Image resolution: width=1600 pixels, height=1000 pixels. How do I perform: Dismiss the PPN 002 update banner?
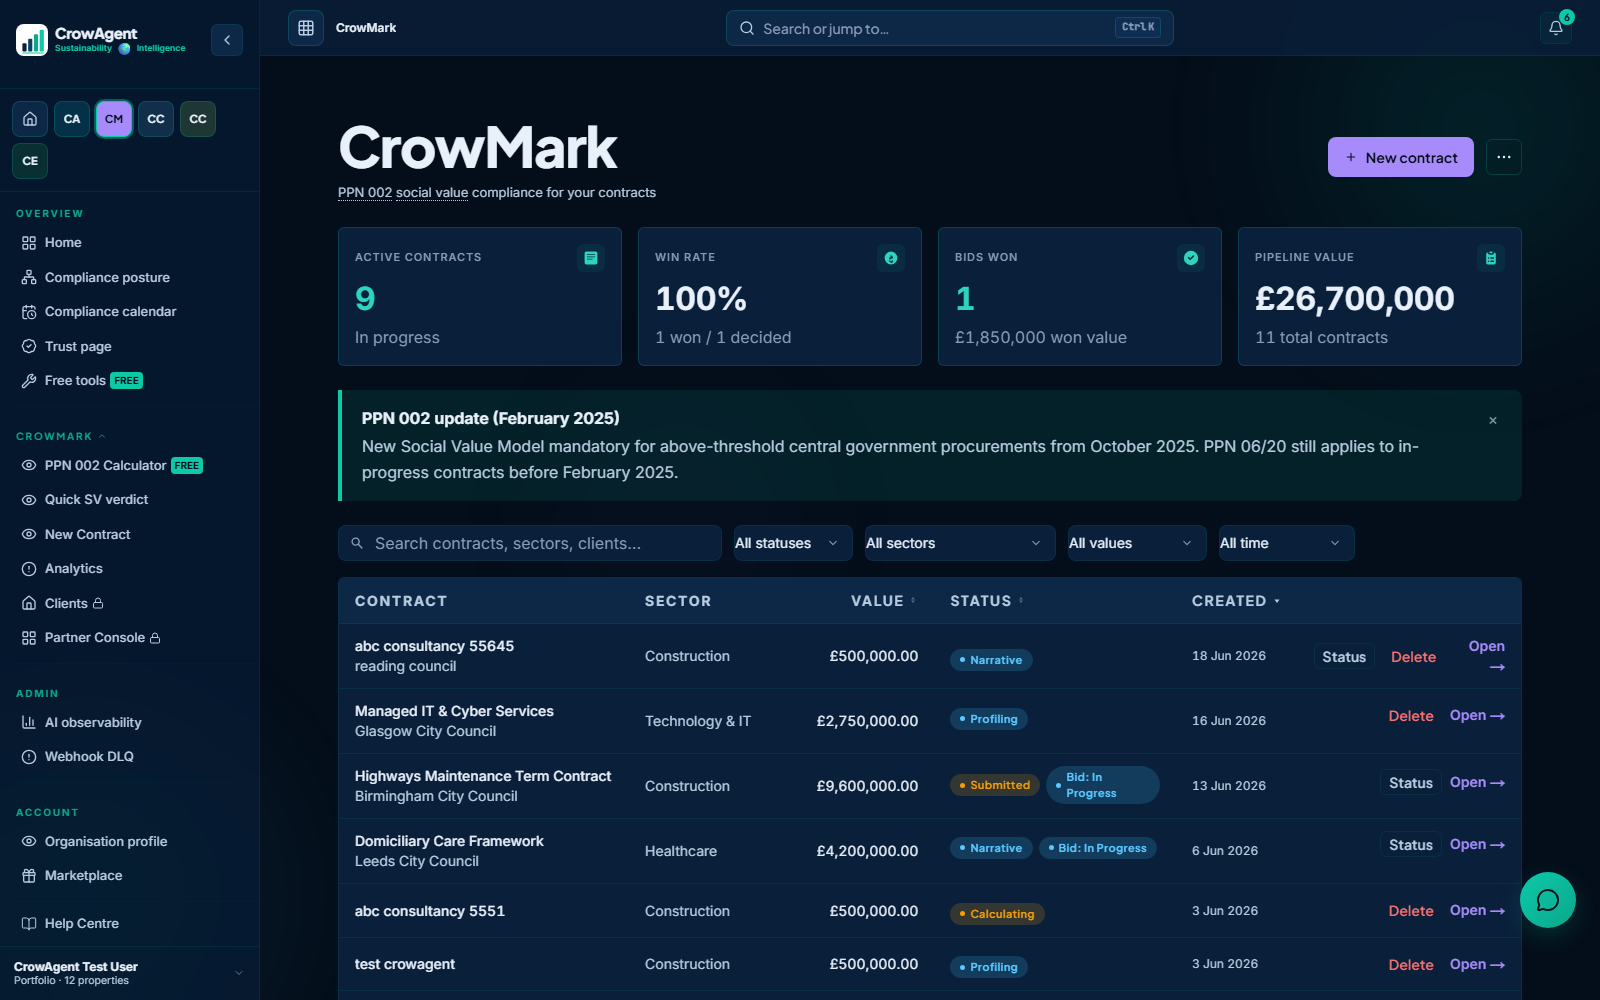click(1493, 421)
